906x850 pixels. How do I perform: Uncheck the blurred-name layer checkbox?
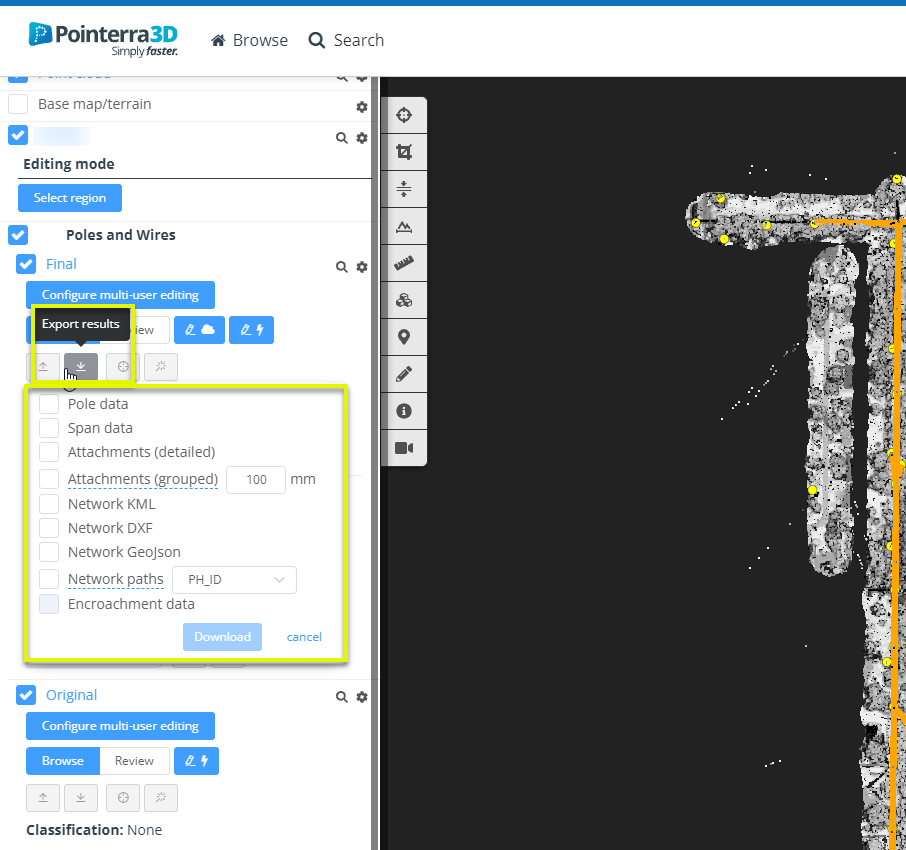coord(18,135)
